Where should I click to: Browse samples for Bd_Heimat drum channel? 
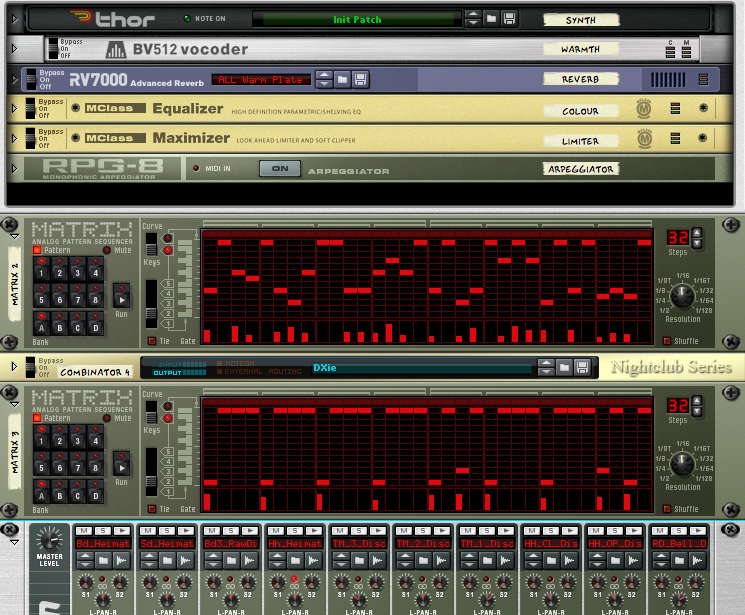point(103,561)
